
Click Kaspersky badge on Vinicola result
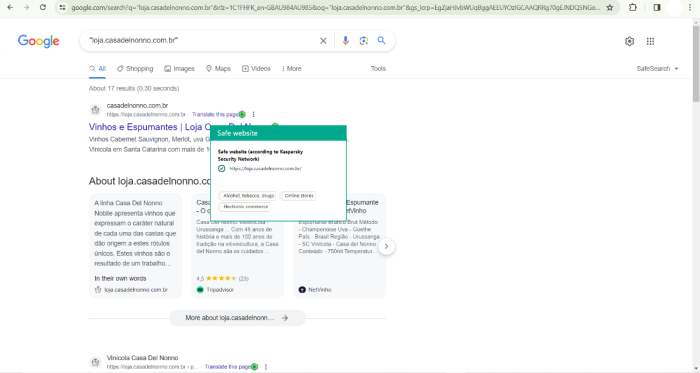pos(254,367)
